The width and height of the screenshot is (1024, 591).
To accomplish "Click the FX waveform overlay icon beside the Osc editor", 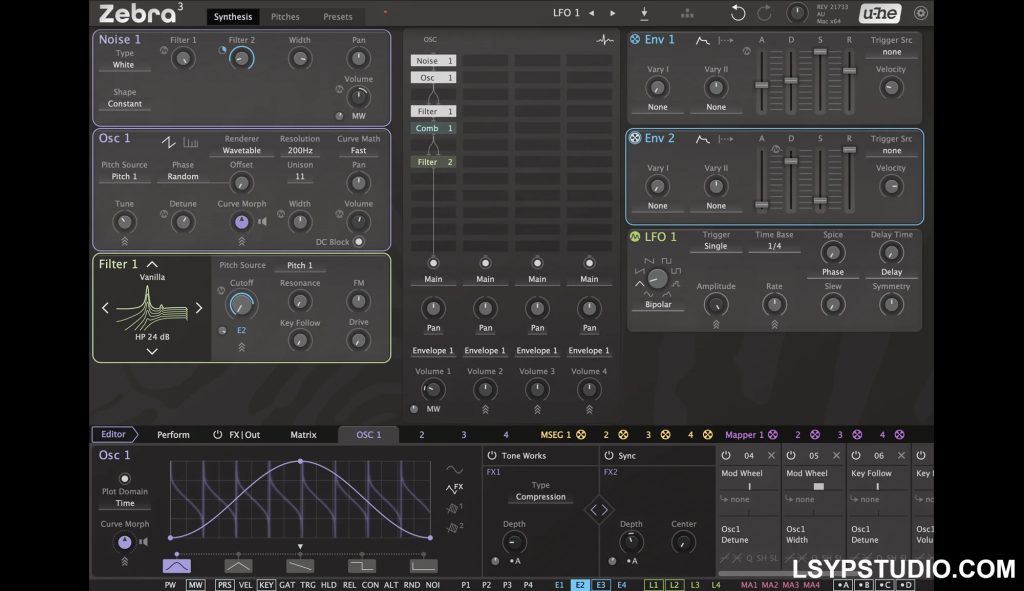I will (454, 488).
